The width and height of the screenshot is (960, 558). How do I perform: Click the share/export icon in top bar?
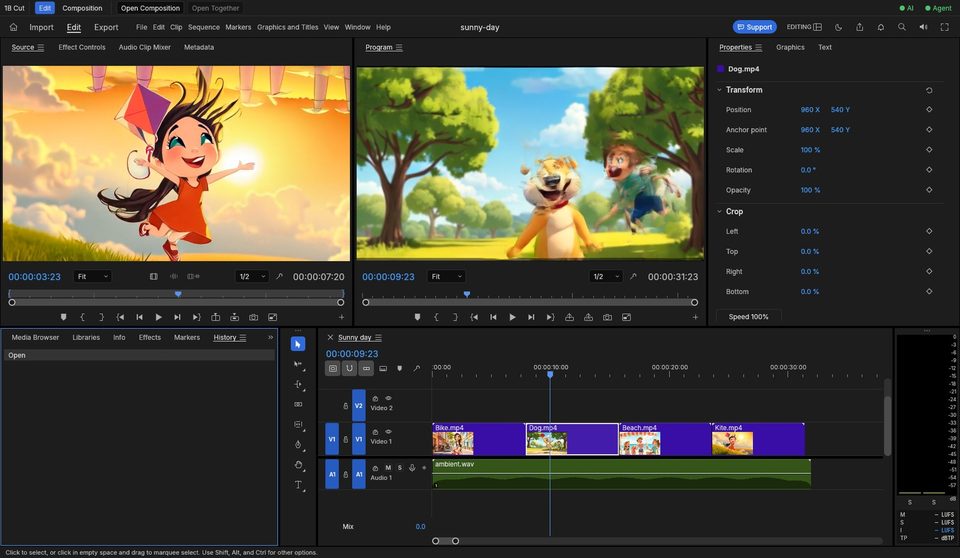tap(860, 27)
